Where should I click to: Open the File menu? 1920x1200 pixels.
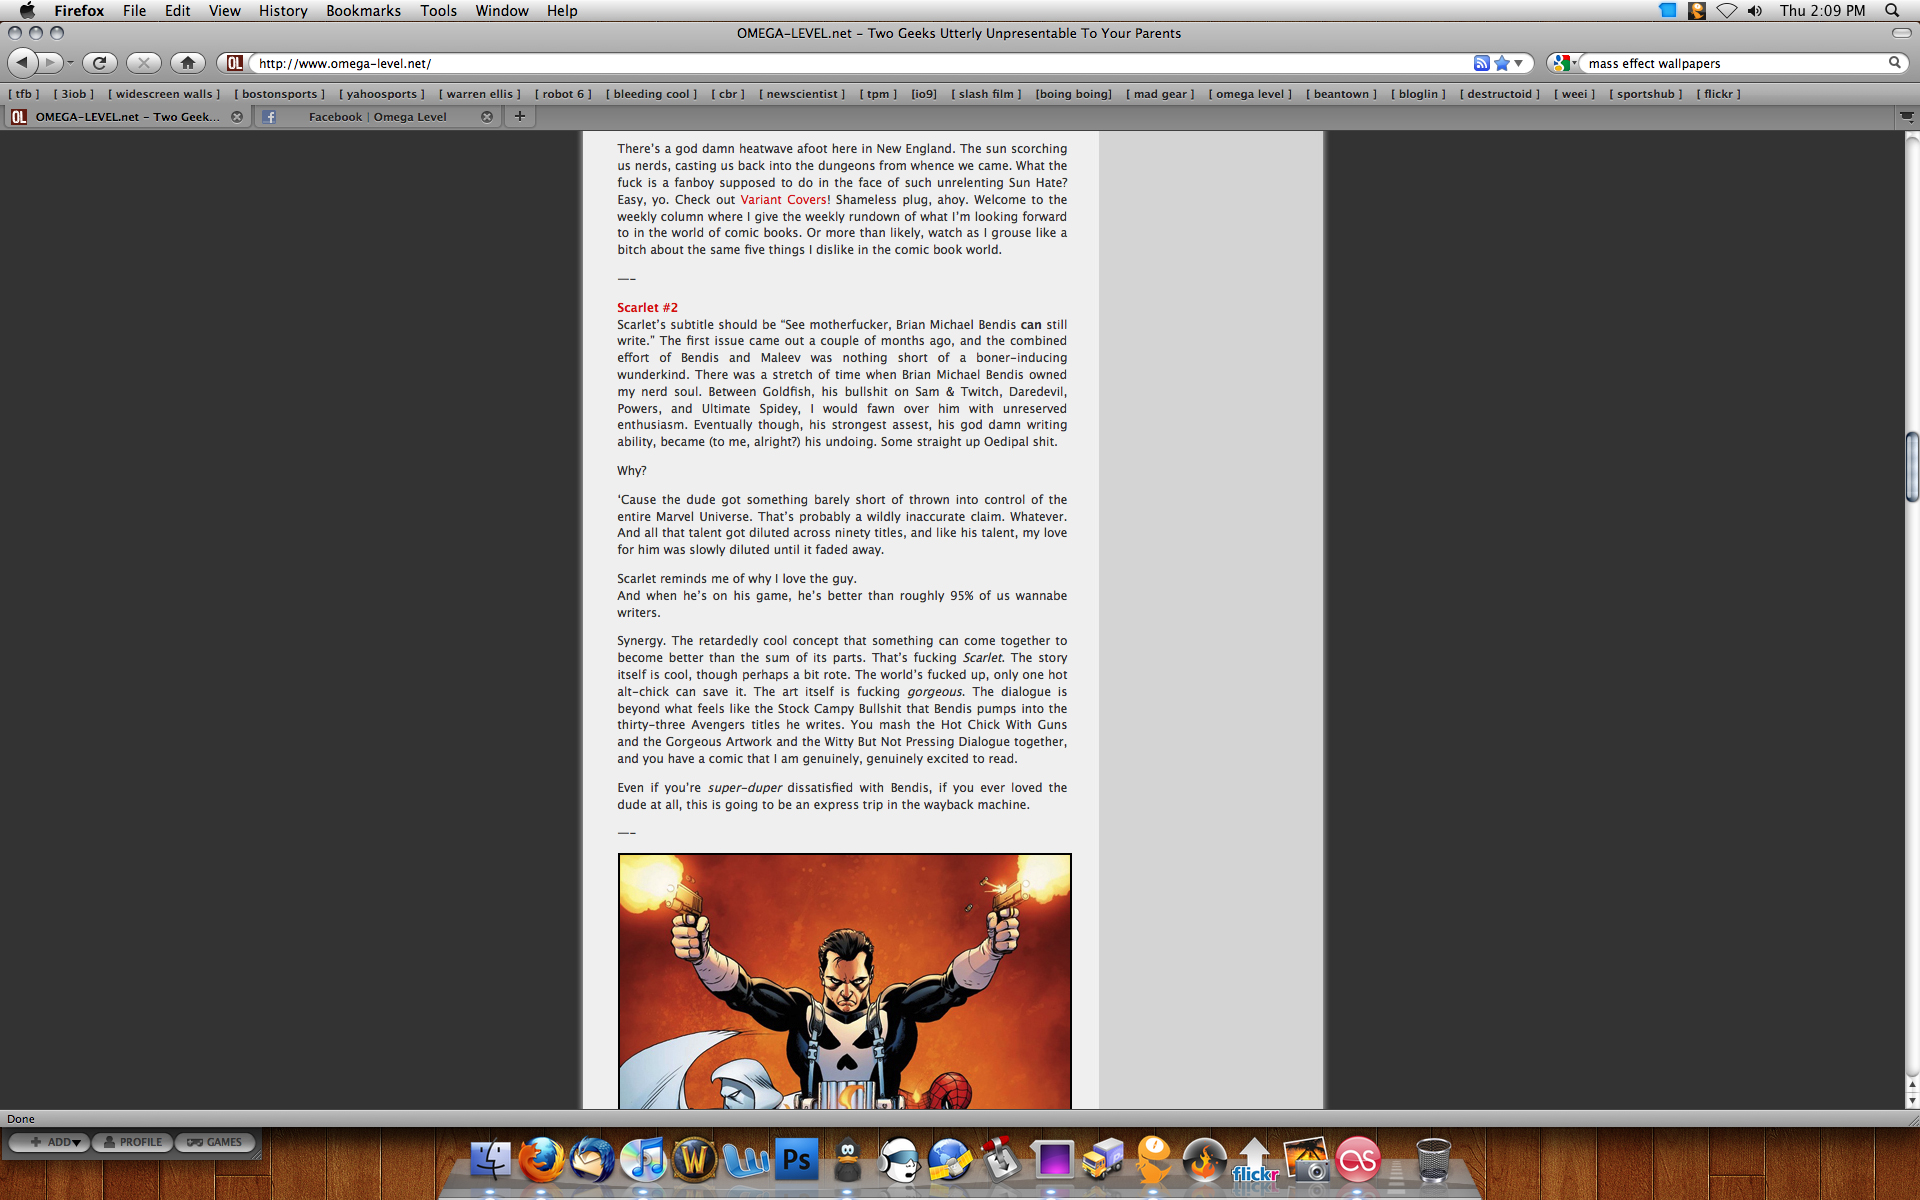click(x=134, y=10)
